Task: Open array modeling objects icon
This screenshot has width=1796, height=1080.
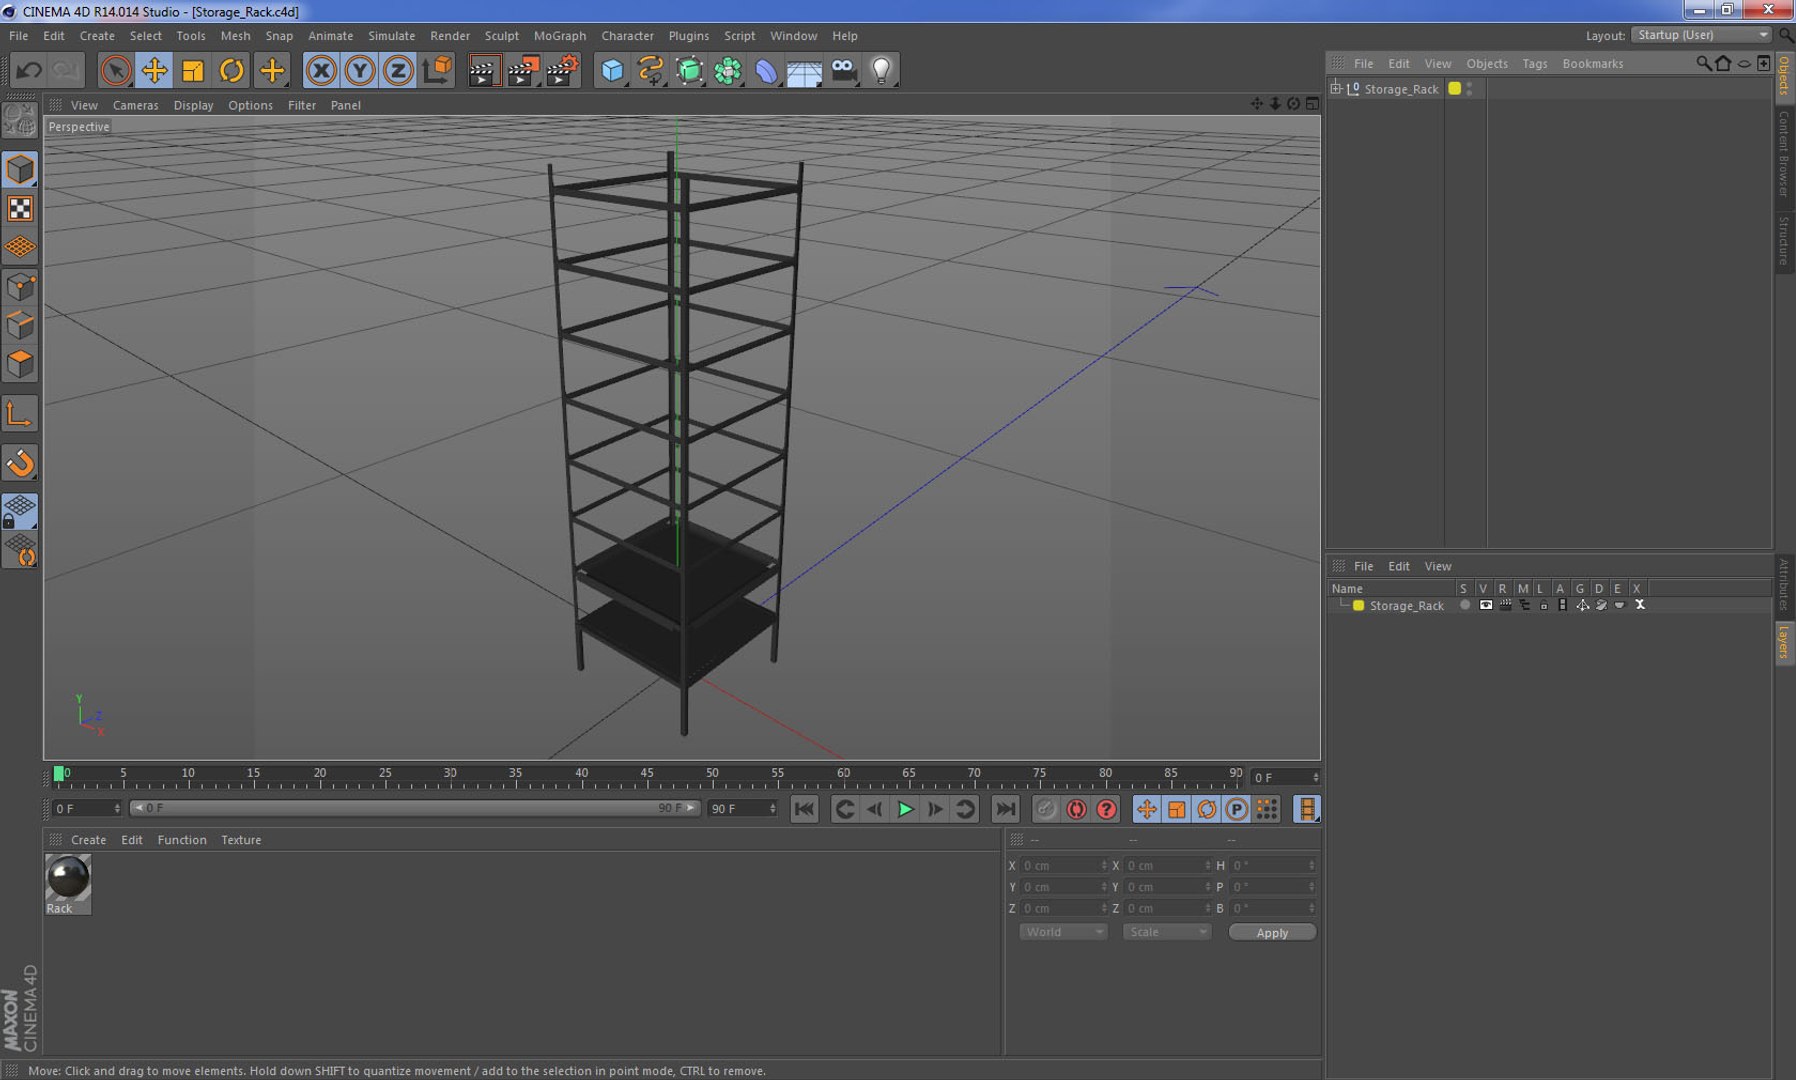Action: [728, 70]
